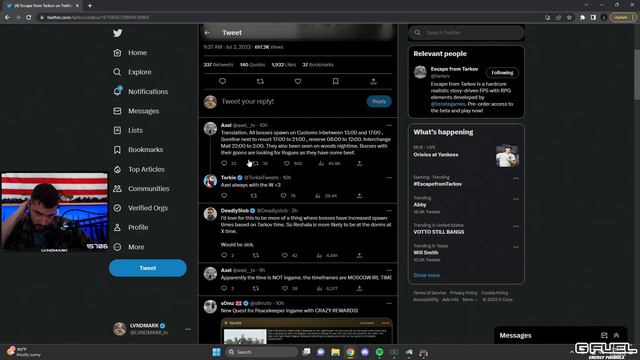Open Lists in the sidebar
This screenshot has width=640, height=360.
point(128,130)
